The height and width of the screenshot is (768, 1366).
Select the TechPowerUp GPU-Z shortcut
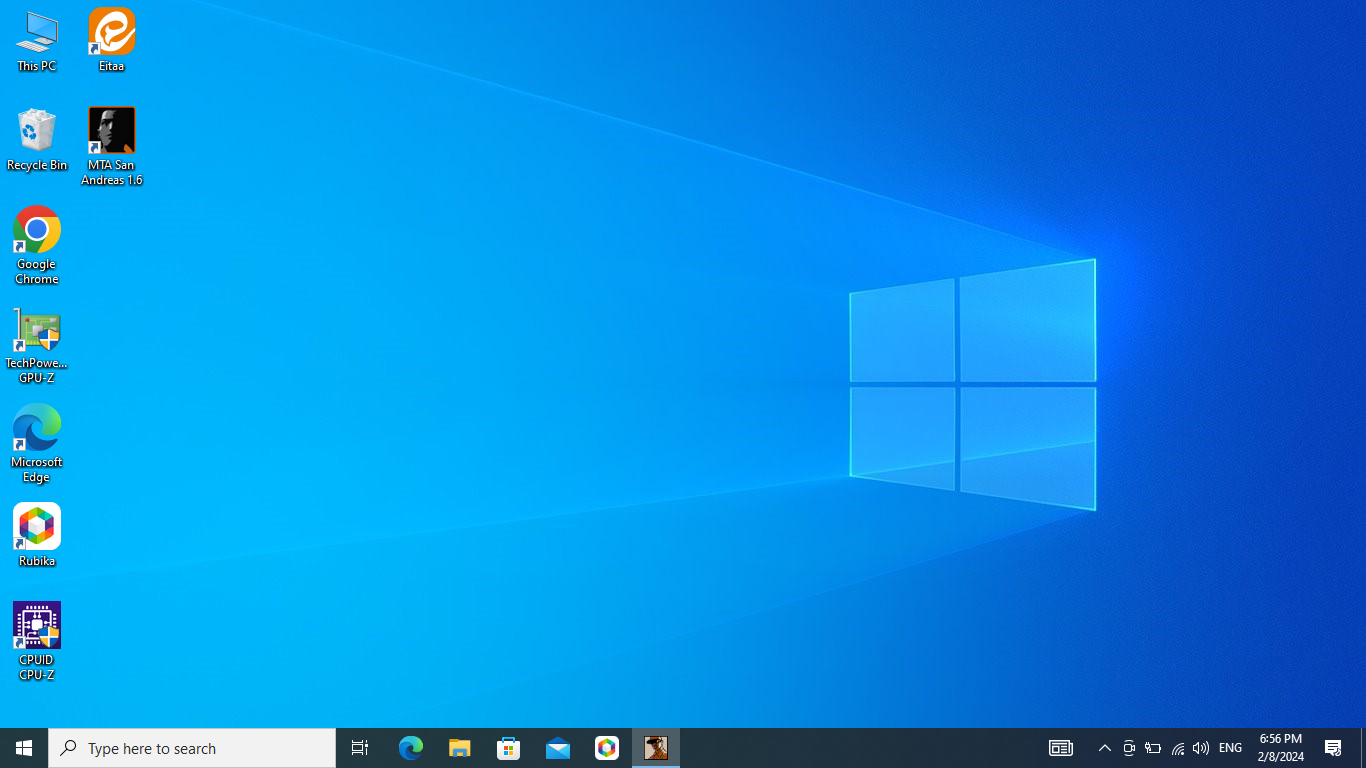point(37,344)
